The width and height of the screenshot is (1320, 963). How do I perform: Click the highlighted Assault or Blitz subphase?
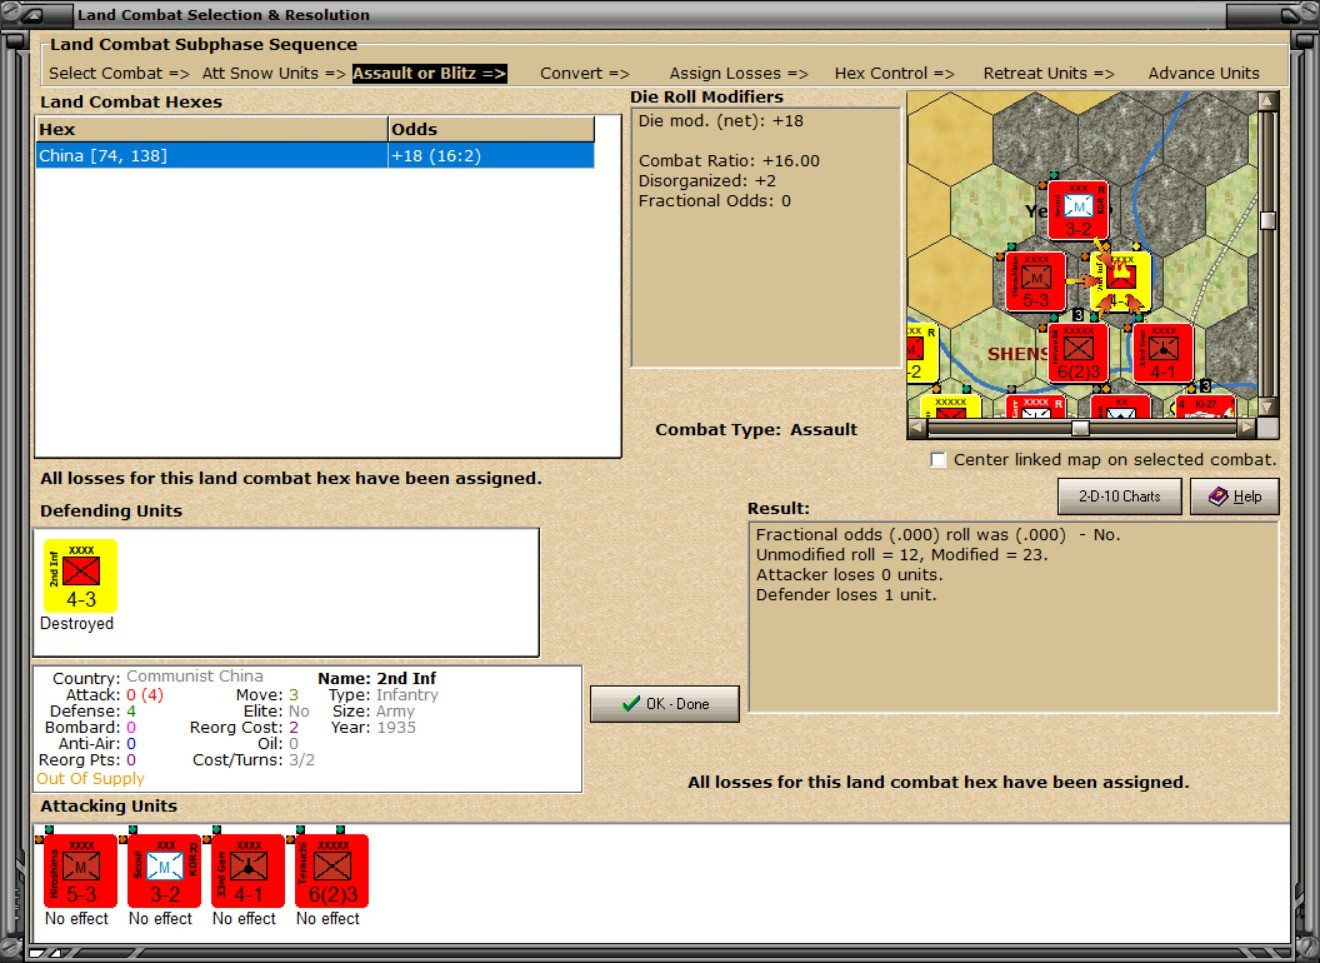pyautogui.click(x=429, y=73)
